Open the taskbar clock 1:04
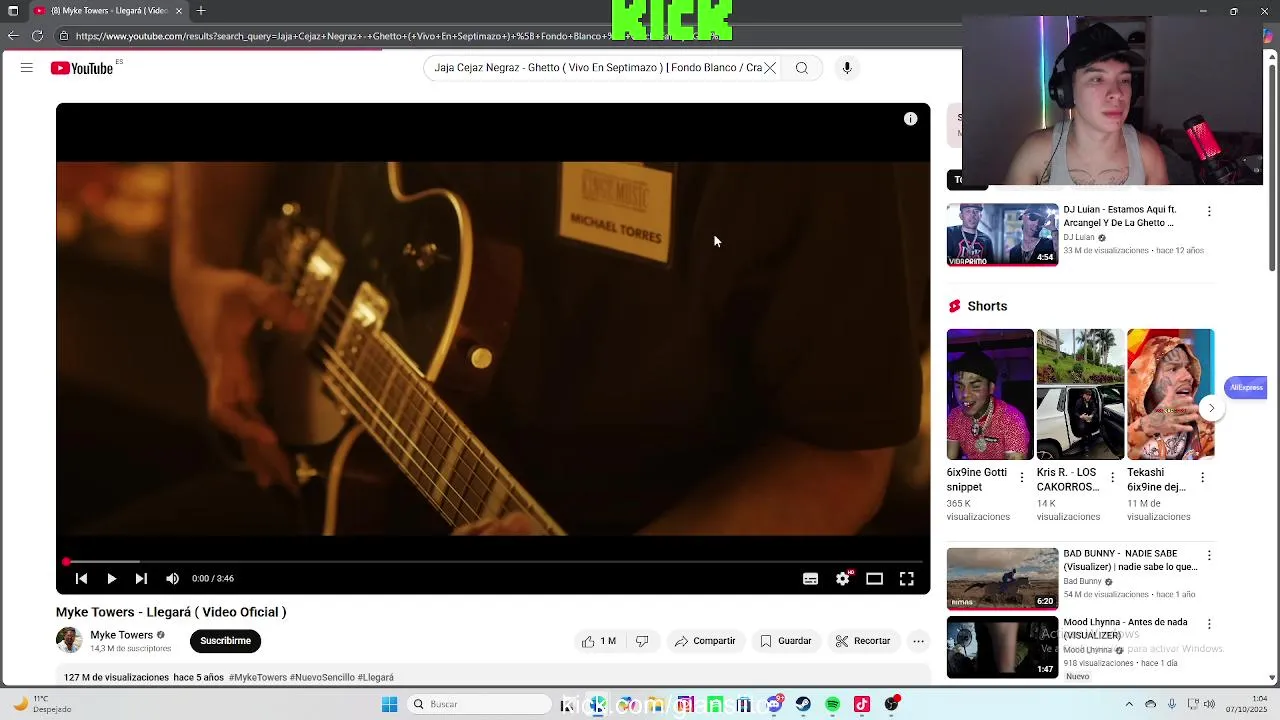The image size is (1280, 720). pyautogui.click(x=1247, y=704)
